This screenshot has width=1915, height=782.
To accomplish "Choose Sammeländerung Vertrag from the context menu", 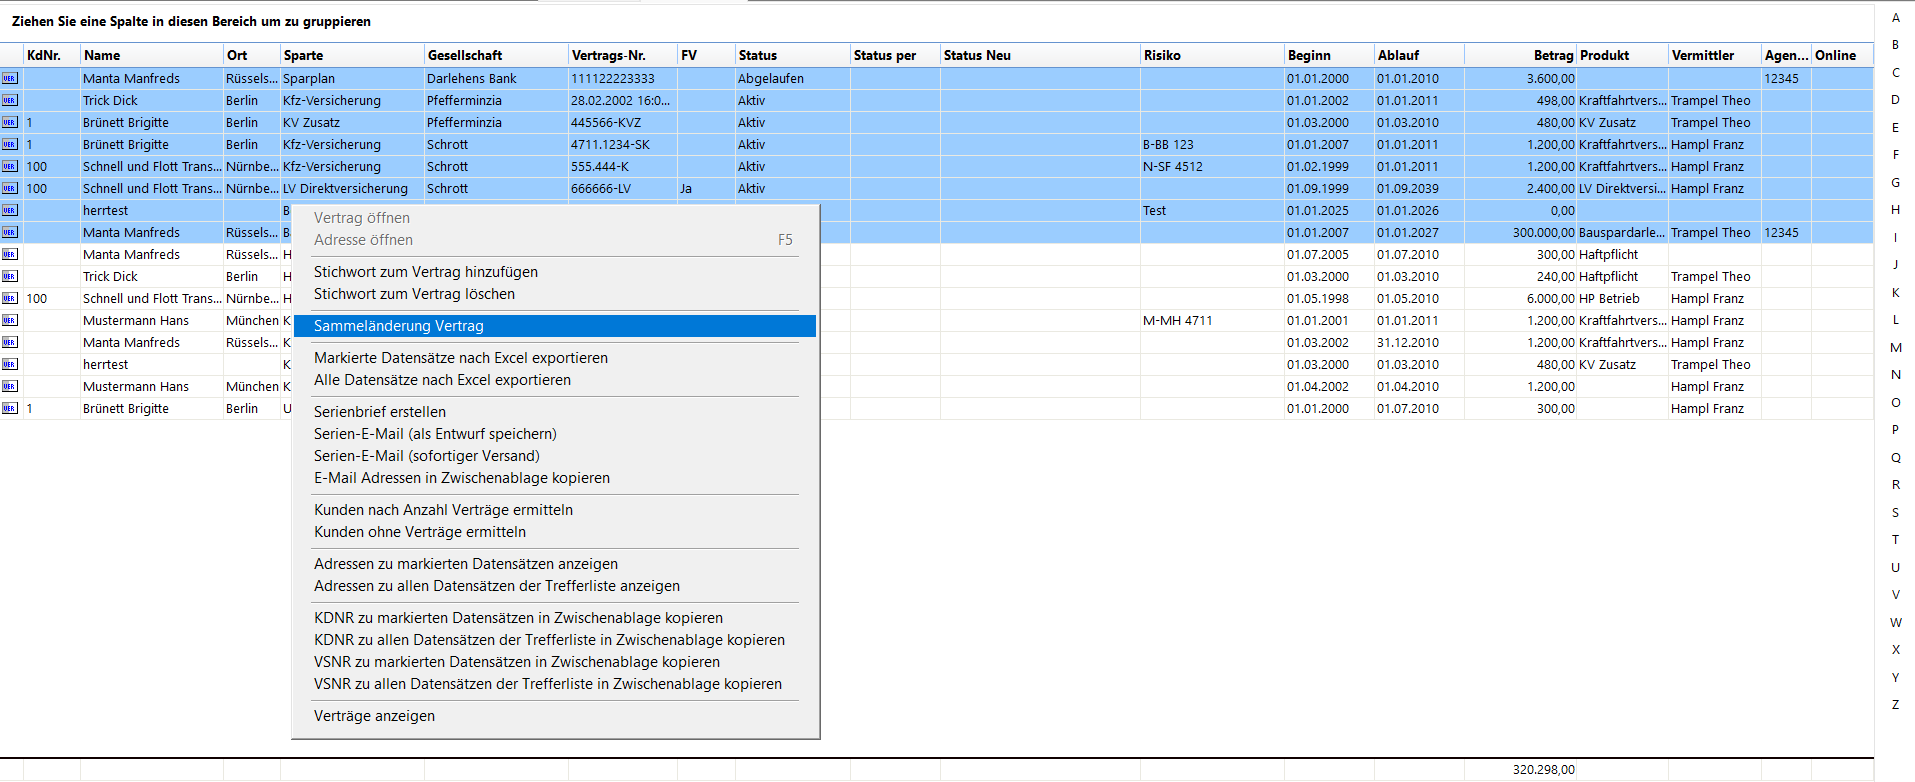I will (x=398, y=326).
